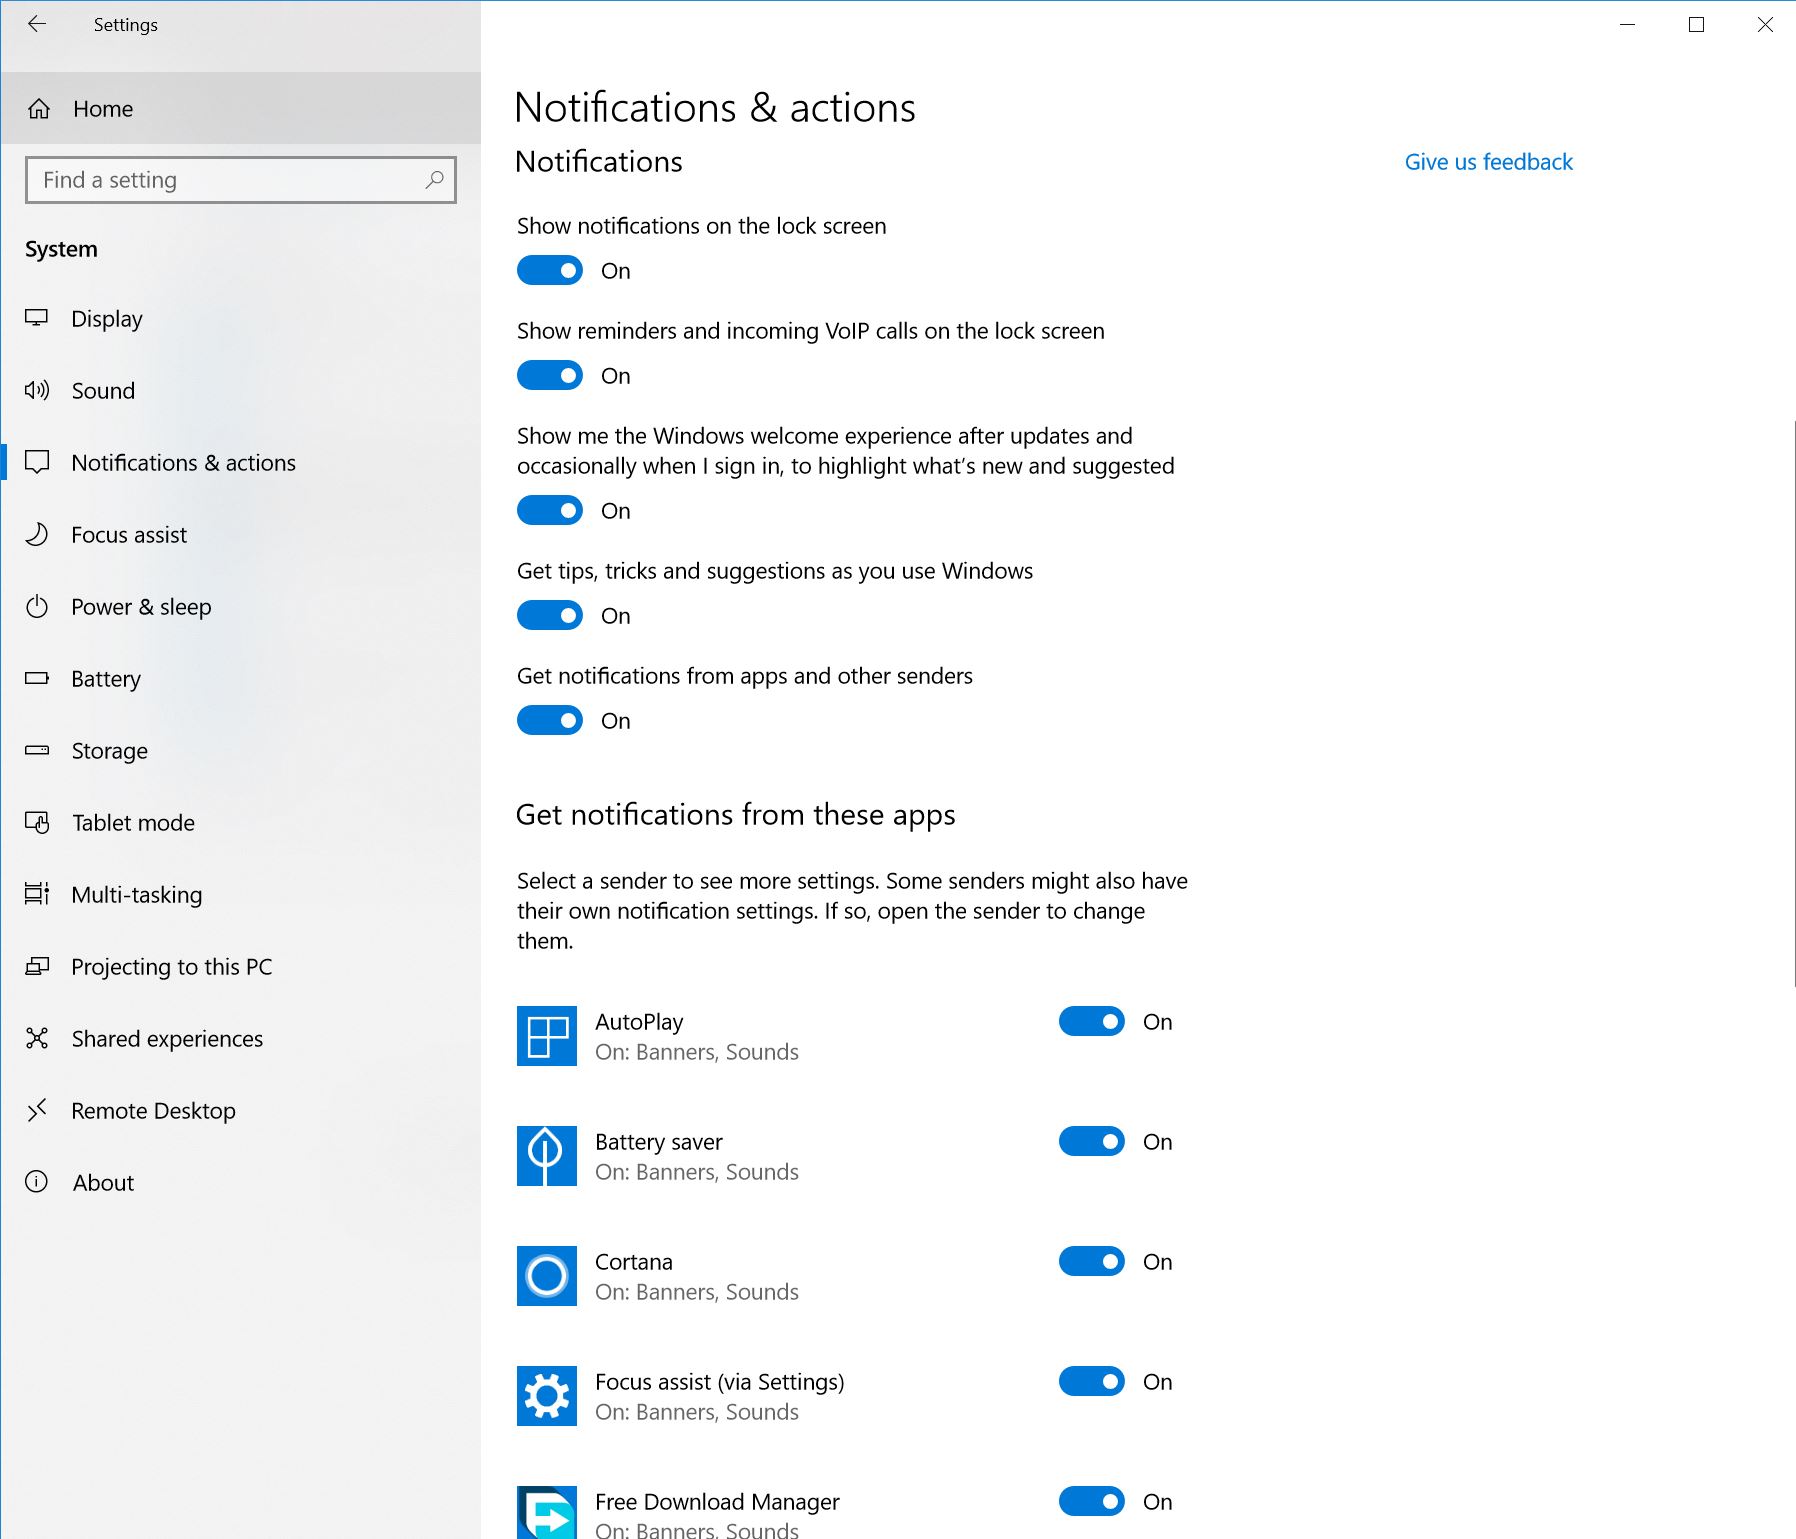Viewport: 1796px width, 1539px height.
Task: Open the Sound settings page
Action: click(241, 390)
